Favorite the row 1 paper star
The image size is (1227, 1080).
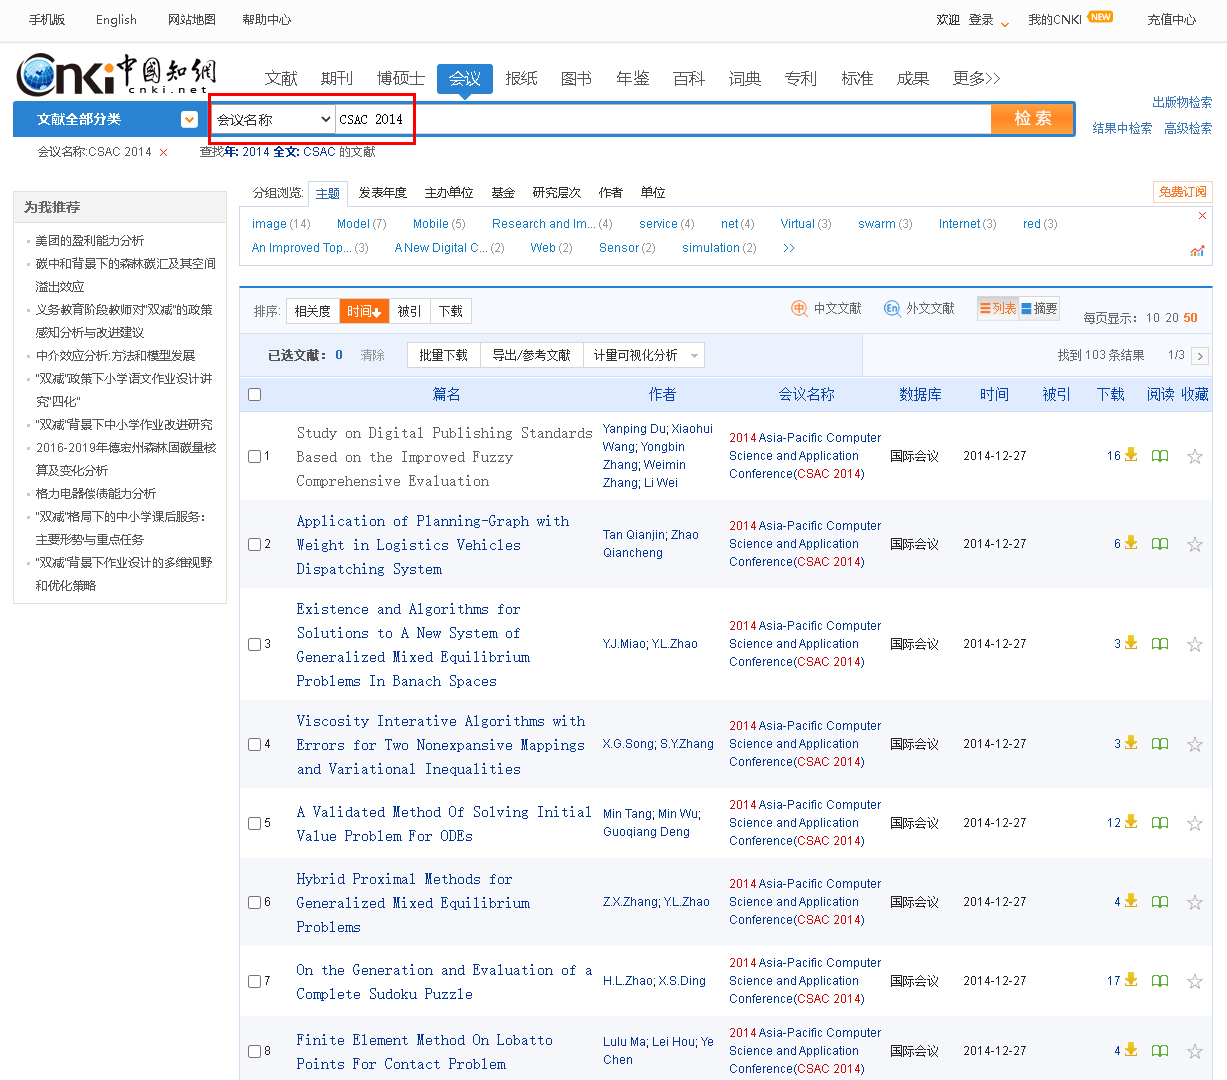tap(1194, 456)
